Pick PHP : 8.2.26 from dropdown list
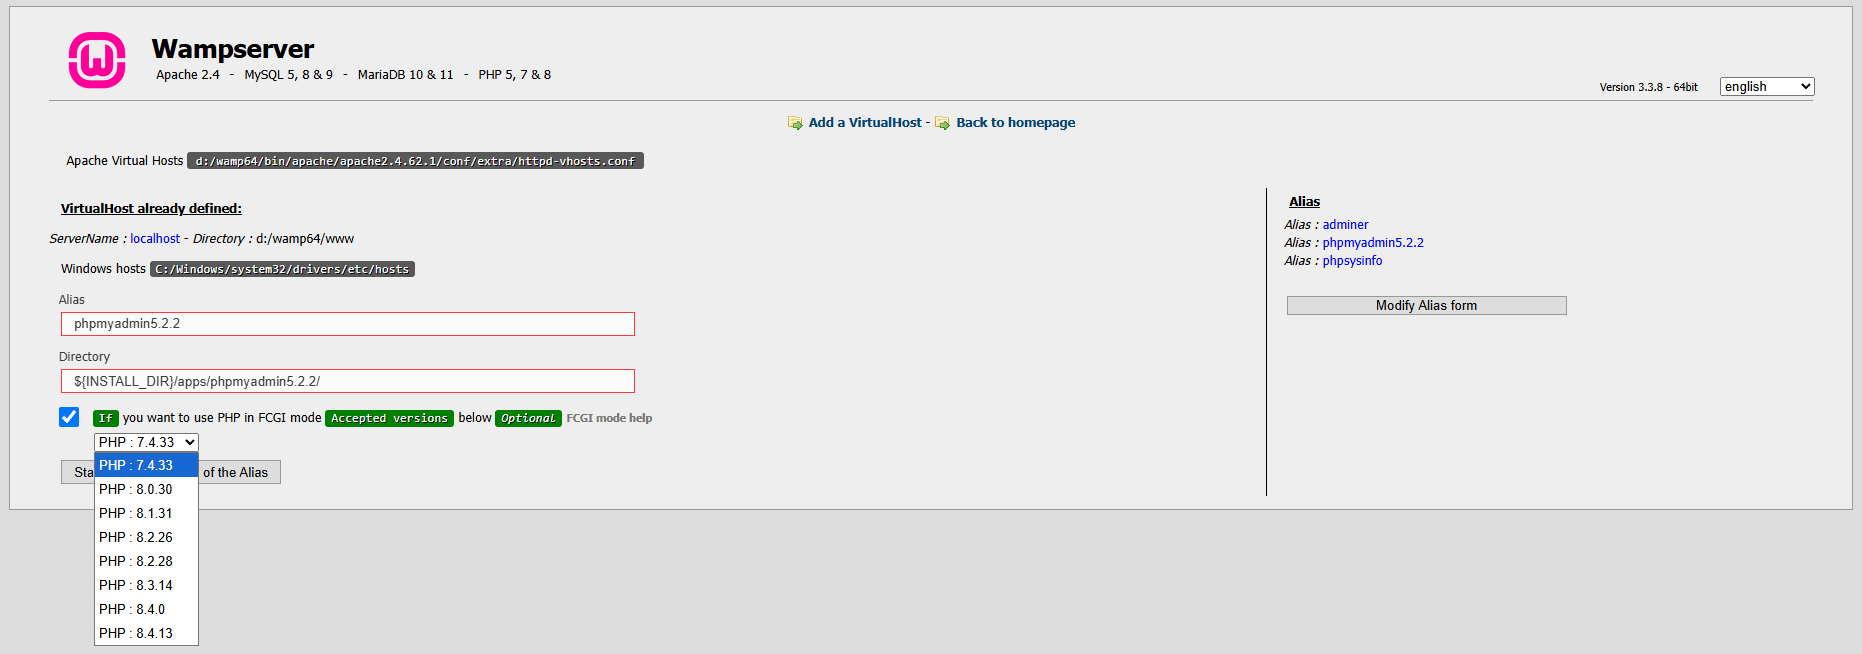 (136, 537)
